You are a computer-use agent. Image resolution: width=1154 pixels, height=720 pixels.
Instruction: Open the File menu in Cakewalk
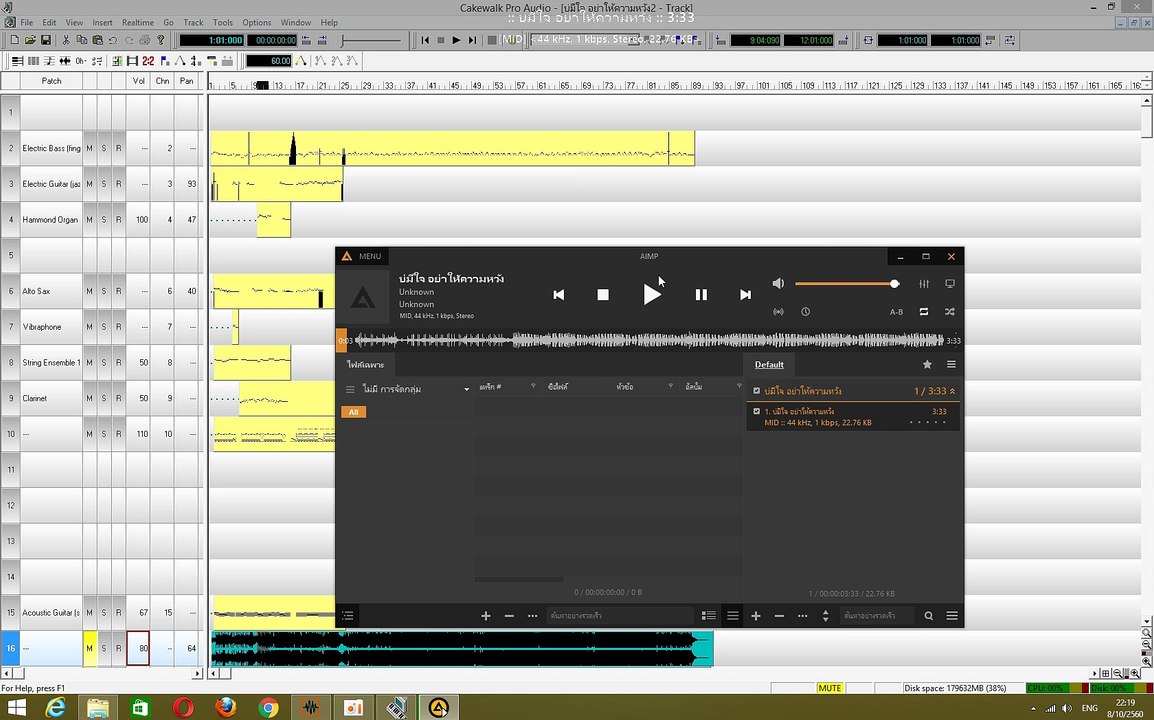26,22
